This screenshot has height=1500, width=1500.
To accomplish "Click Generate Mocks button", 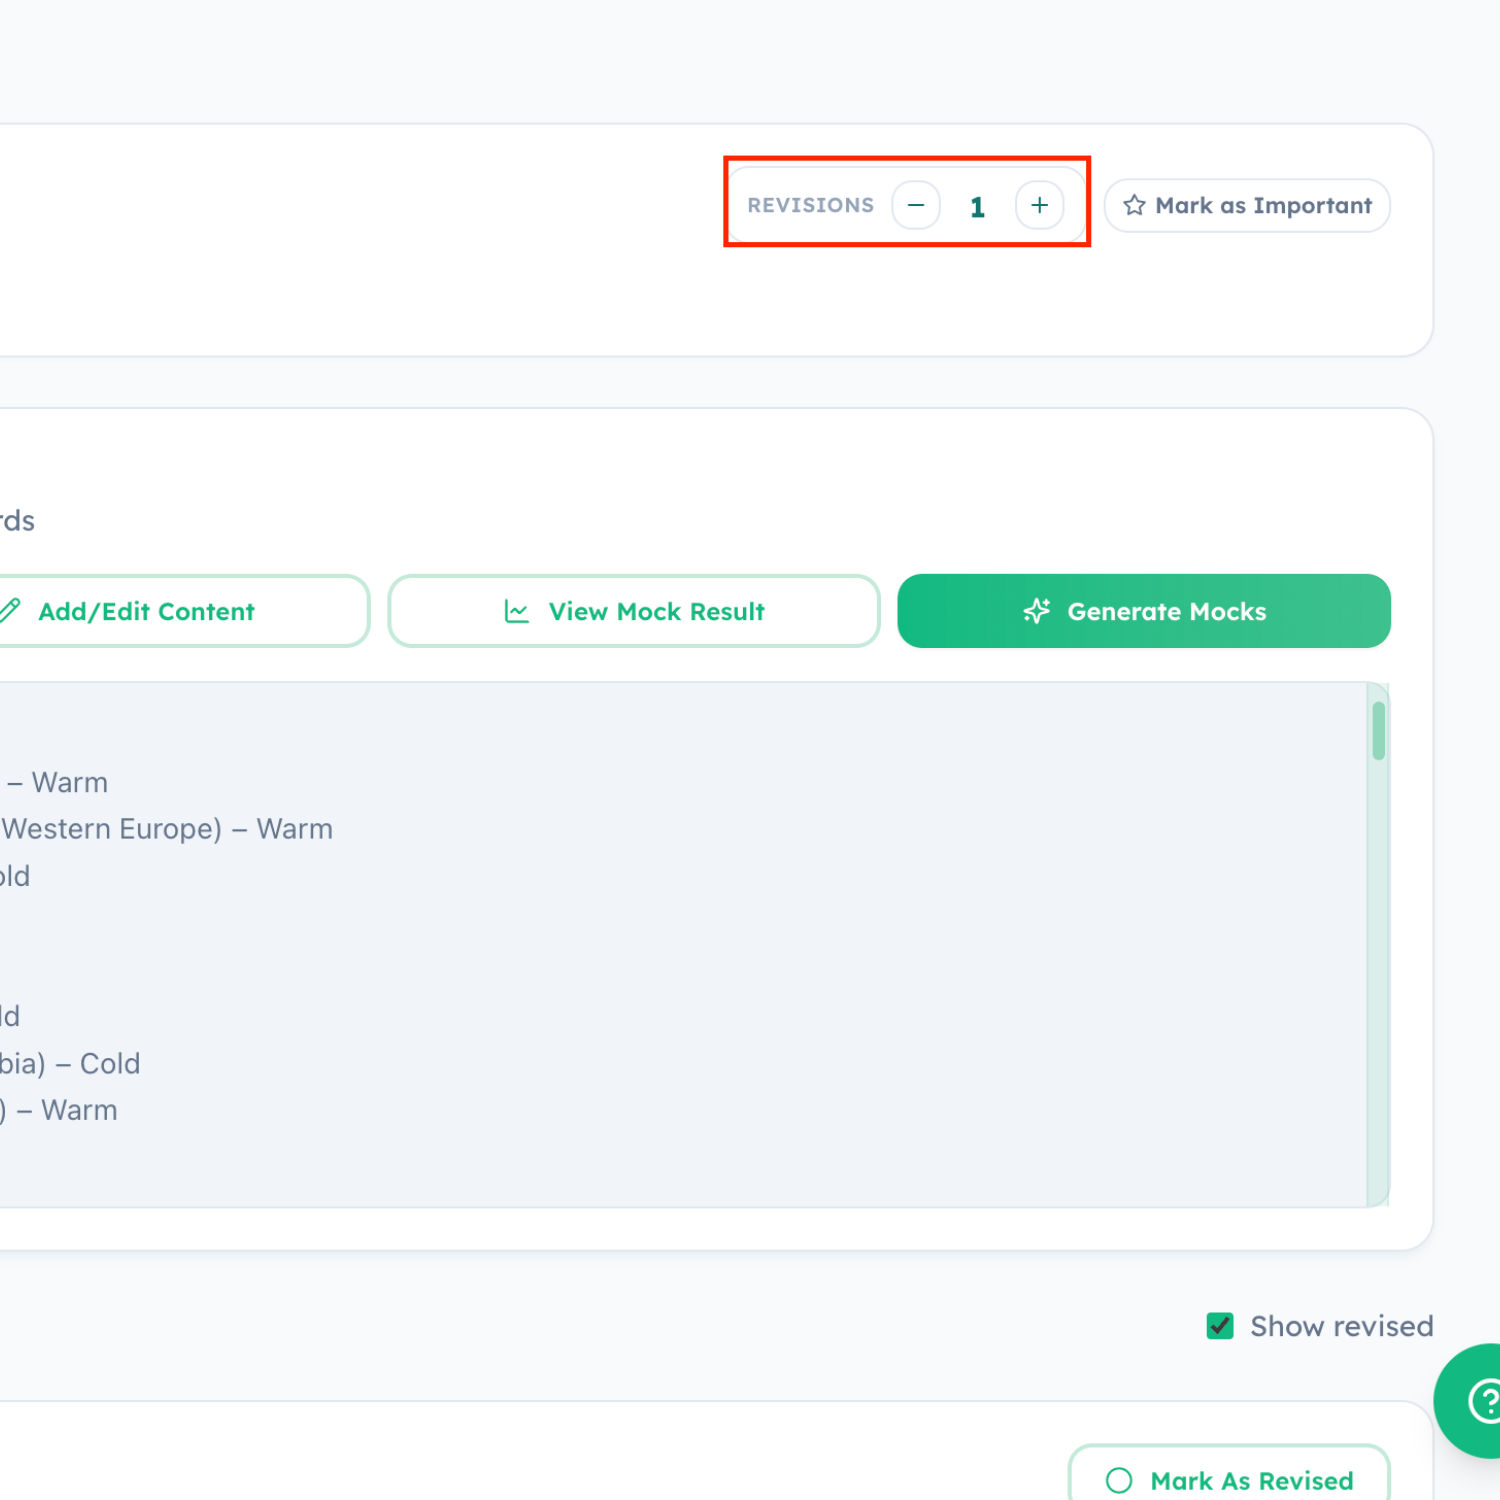I will 1144,611.
